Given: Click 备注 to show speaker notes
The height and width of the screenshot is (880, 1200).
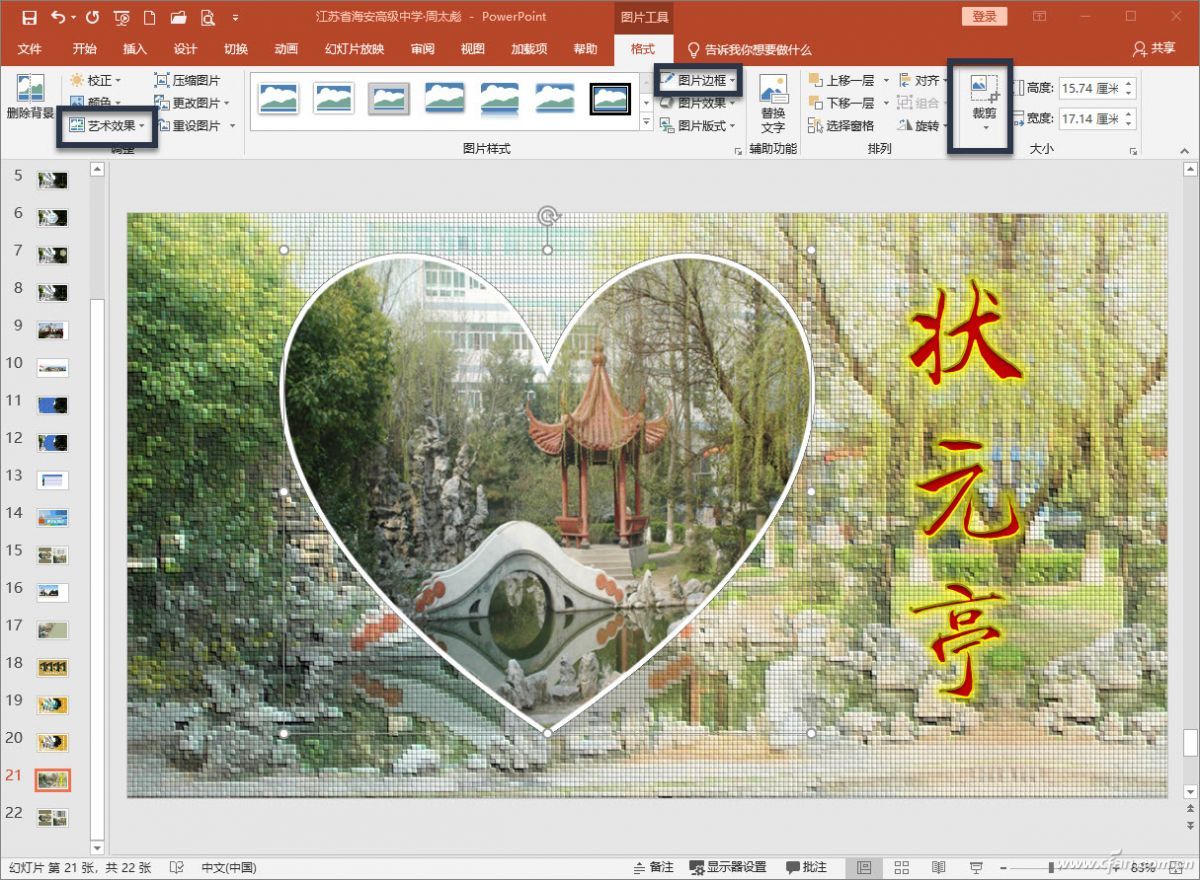Looking at the screenshot, I should click(655, 866).
